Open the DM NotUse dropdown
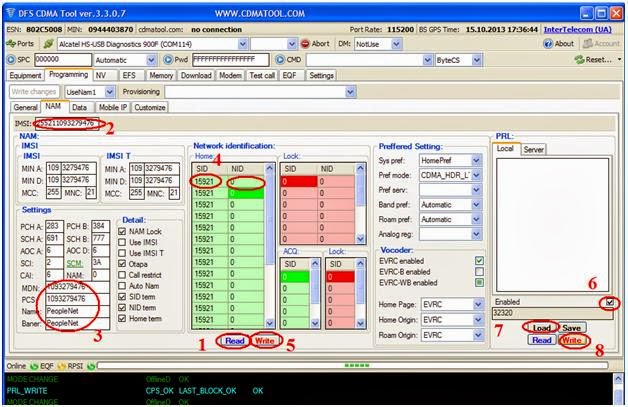This screenshot has height=407, width=628. pos(396,44)
